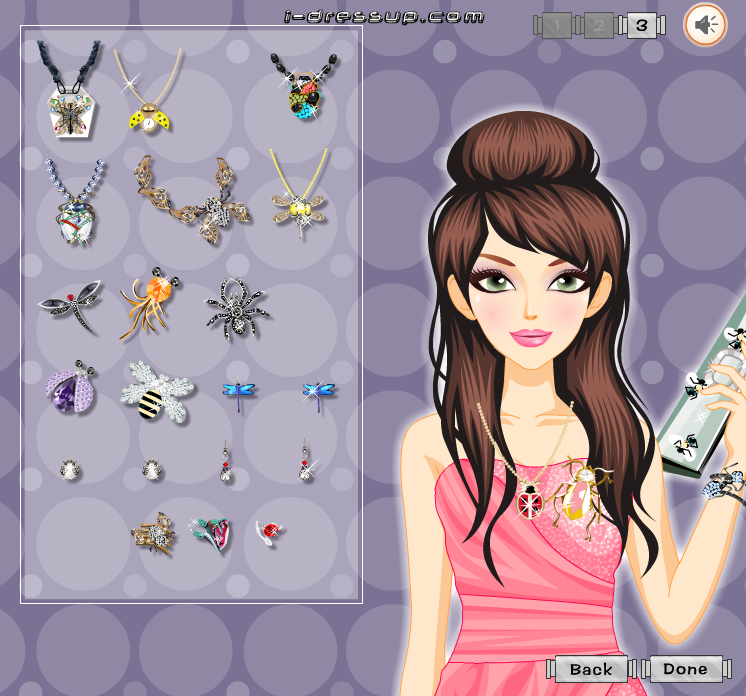746x696 pixels.
Task: Go to step 2 tab
Action: click(599, 25)
